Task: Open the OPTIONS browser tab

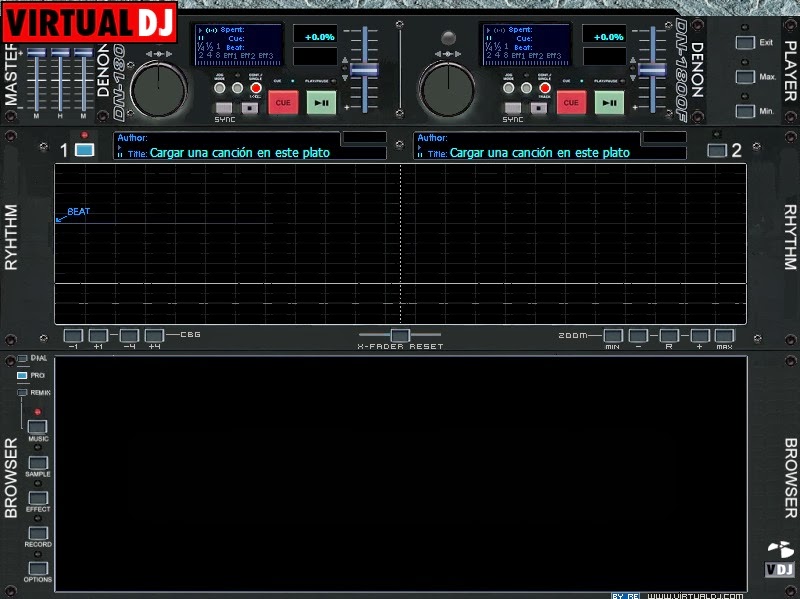Action: [38, 568]
